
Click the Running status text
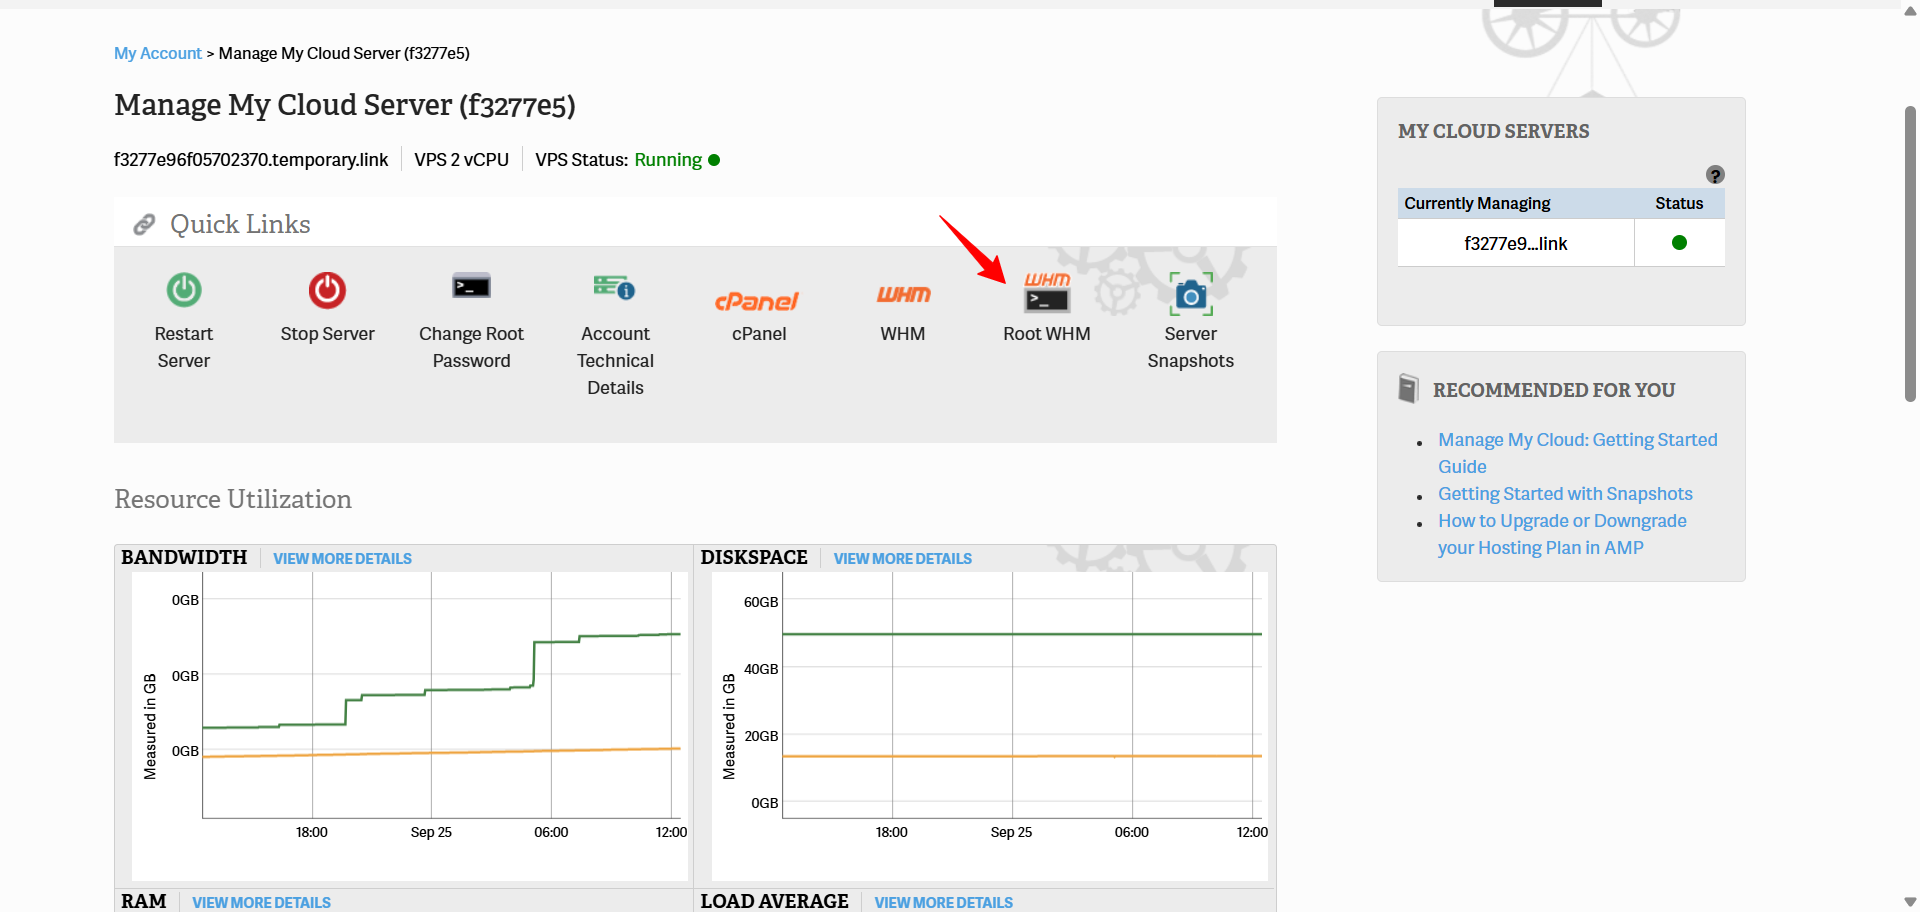tap(668, 160)
